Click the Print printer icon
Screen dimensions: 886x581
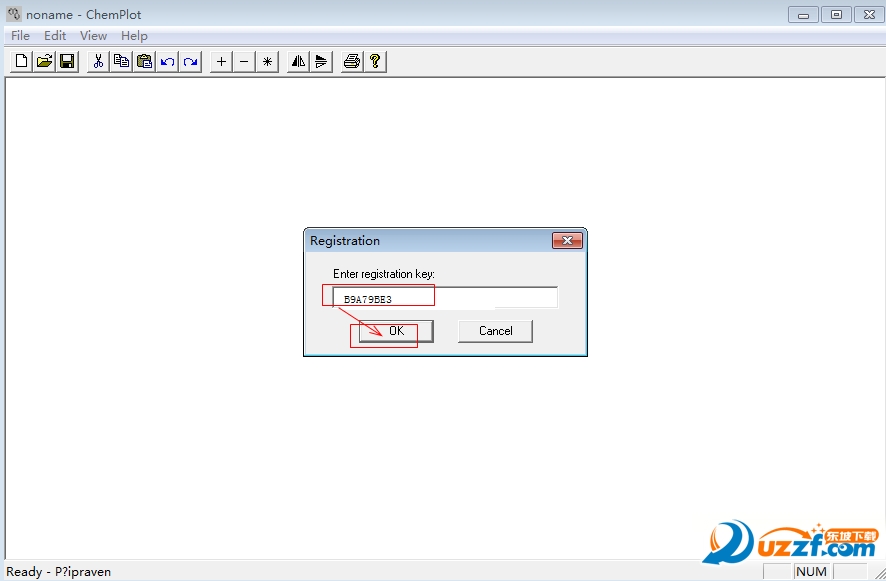pyautogui.click(x=351, y=61)
